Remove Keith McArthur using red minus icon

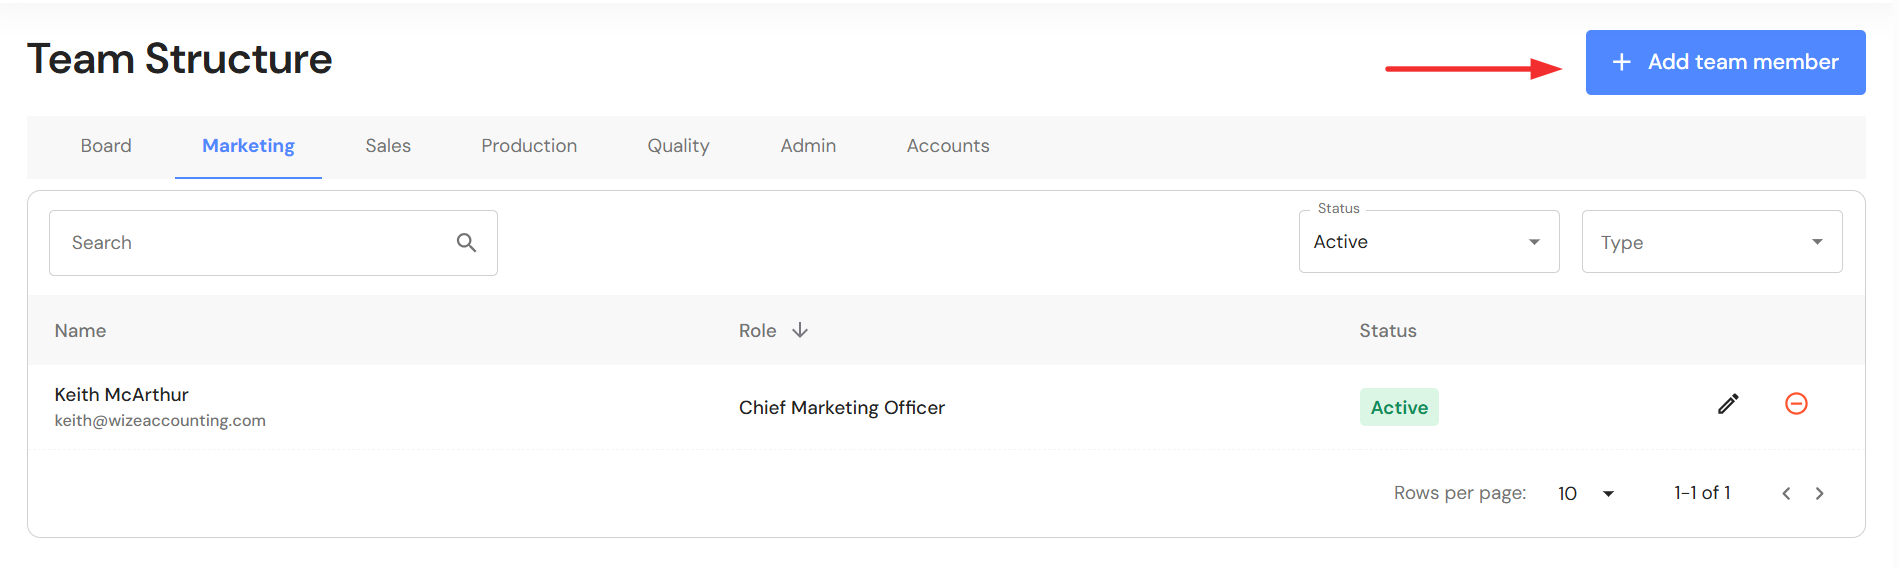(x=1796, y=404)
